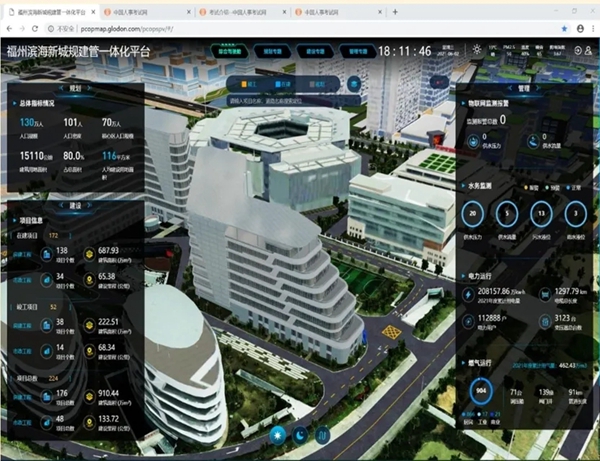600x461 pixels.
Task: Click the gas ring chart showing 904
Action: tap(481, 391)
